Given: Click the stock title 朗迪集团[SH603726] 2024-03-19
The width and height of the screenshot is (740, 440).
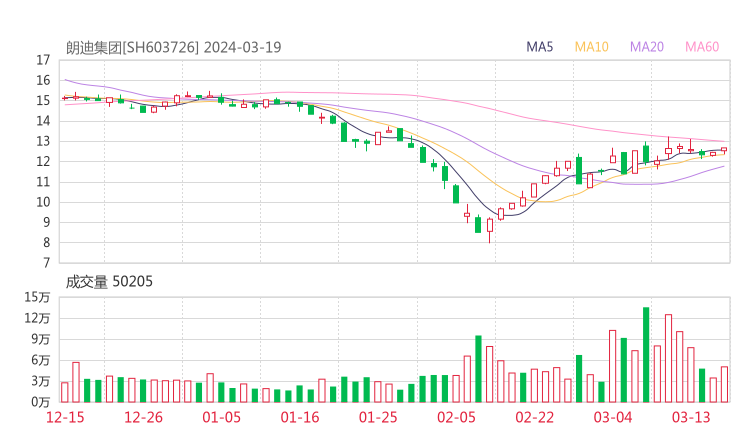Looking at the screenshot, I should pos(173,47).
